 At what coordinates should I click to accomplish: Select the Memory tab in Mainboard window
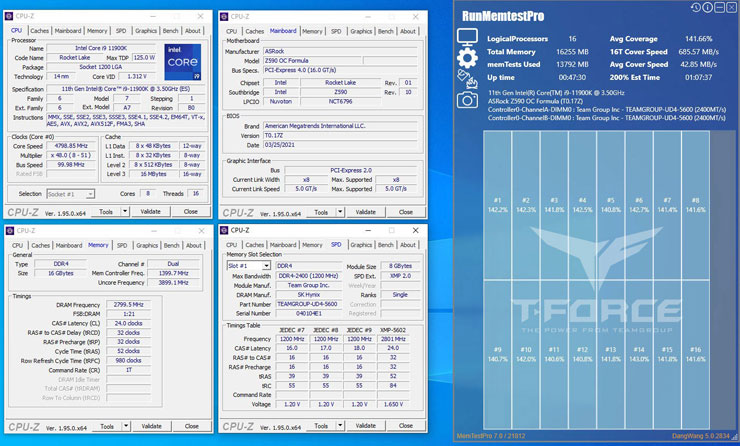tap(312, 31)
